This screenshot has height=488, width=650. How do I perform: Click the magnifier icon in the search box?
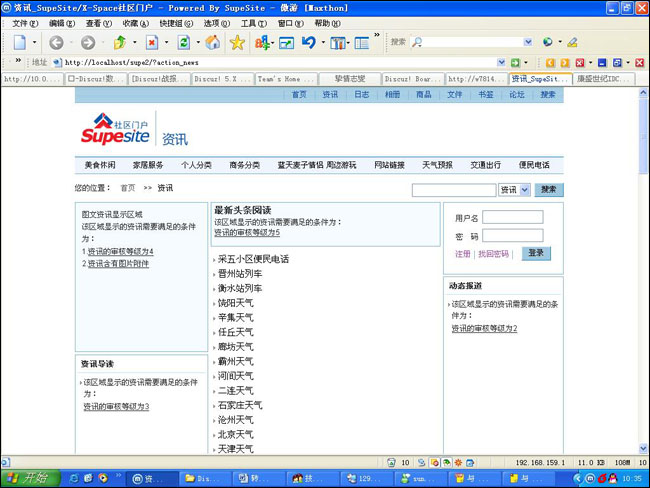(417, 42)
